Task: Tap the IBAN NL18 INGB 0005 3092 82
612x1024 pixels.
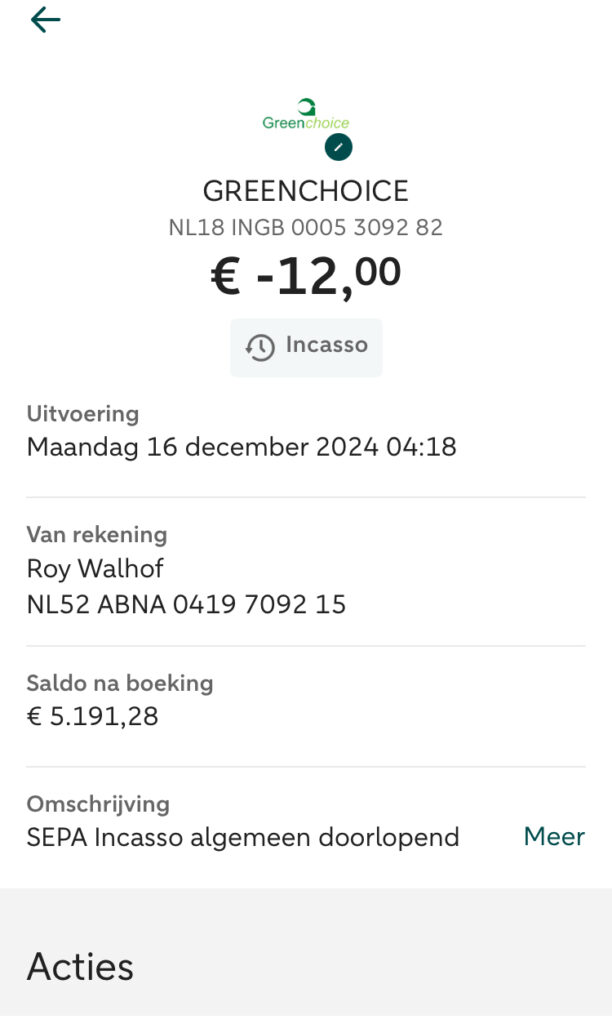Action: pyautogui.click(x=306, y=228)
